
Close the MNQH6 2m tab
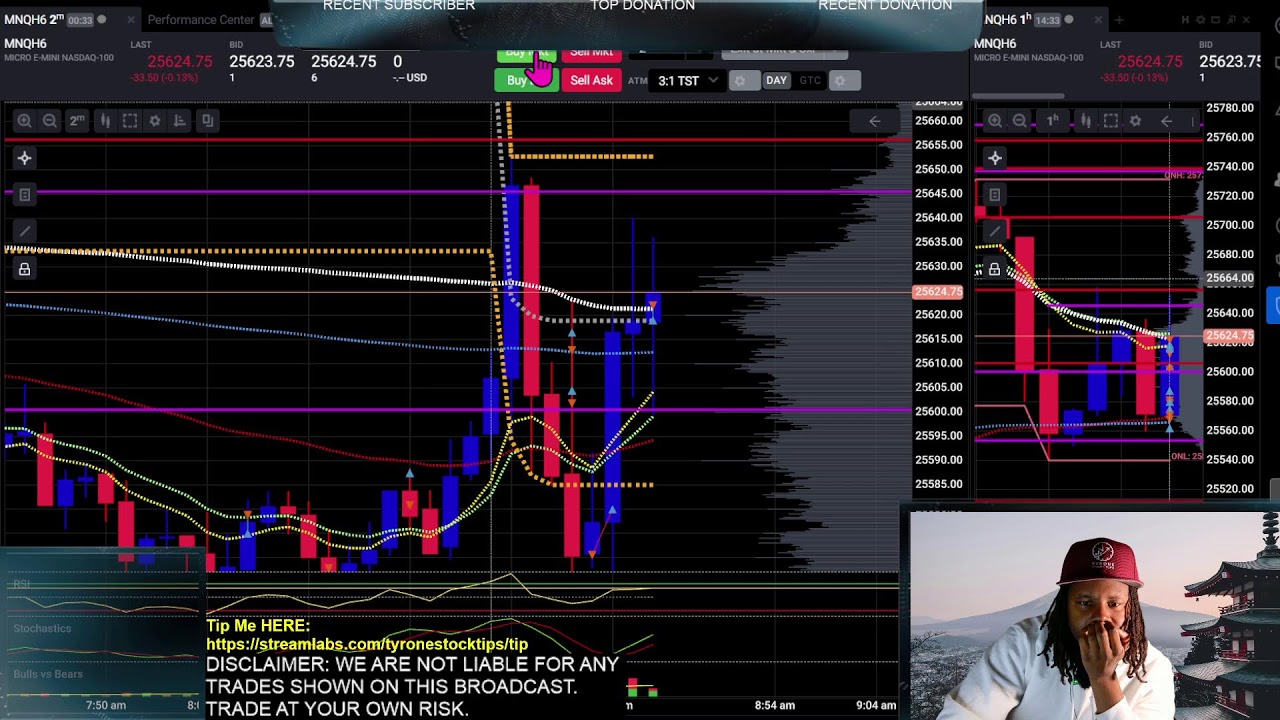pyautogui.click(x=130, y=20)
